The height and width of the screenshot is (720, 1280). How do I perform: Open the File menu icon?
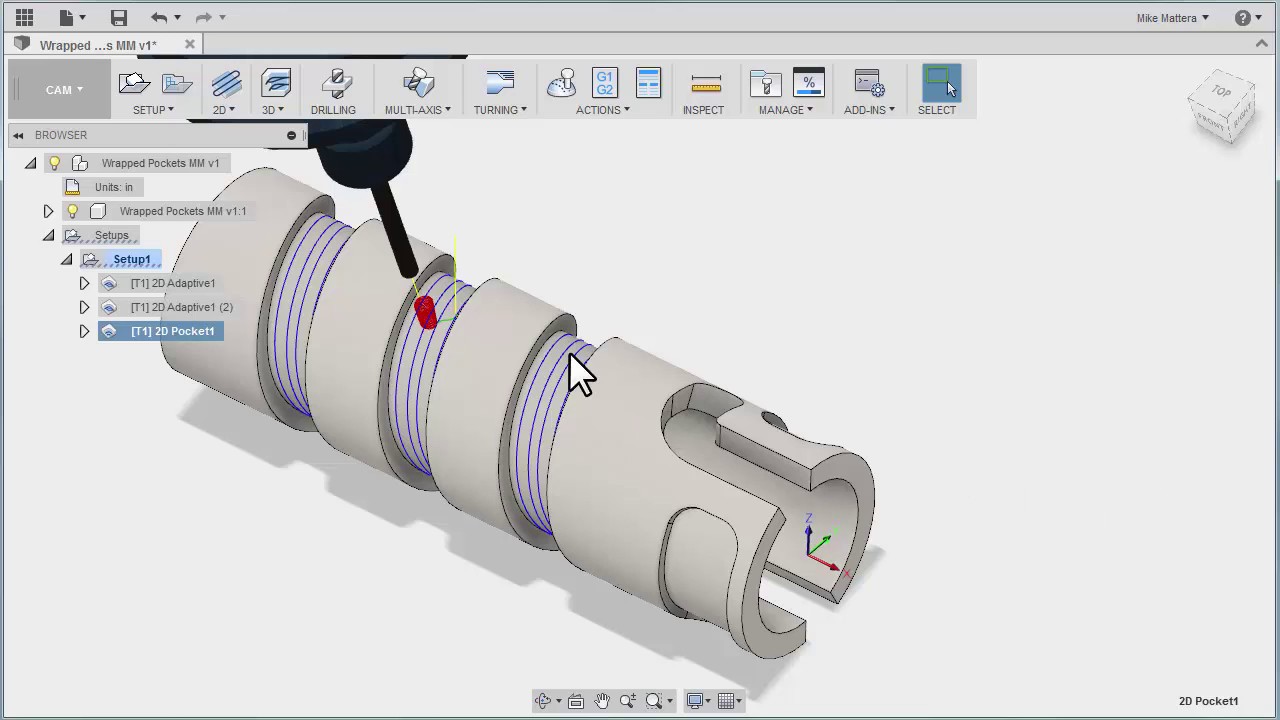click(66, 17)
